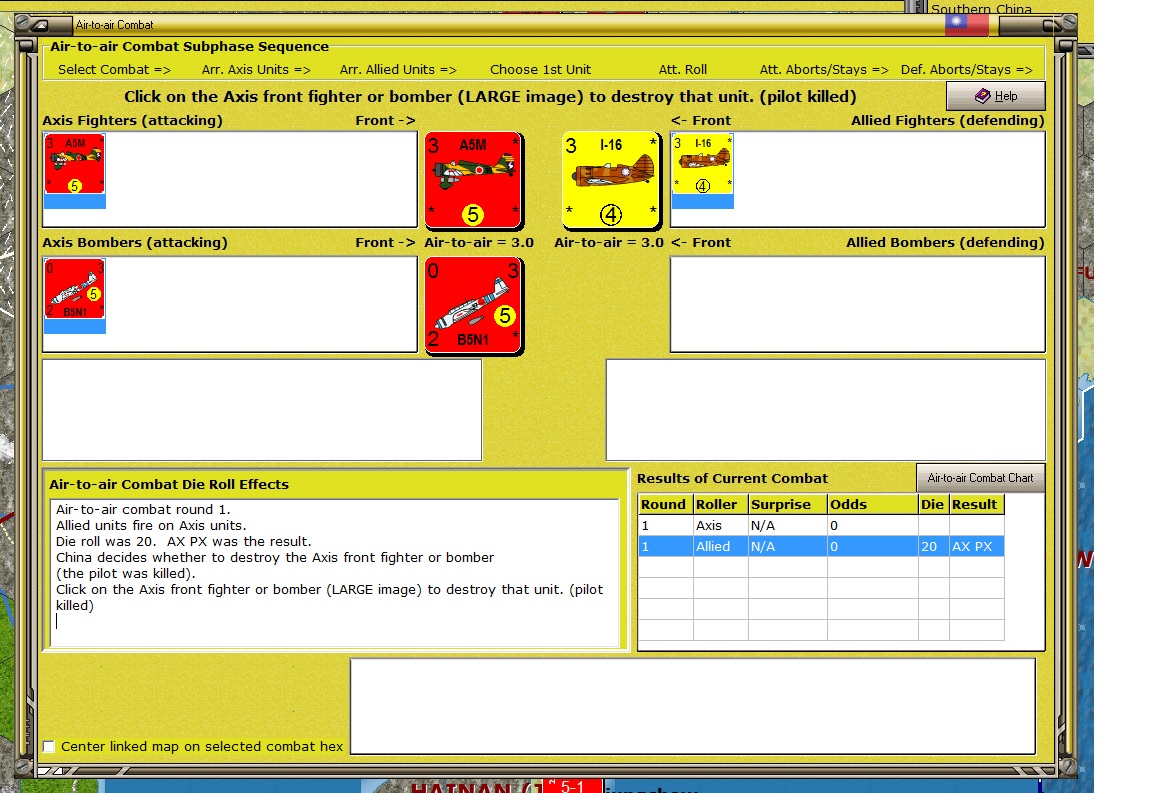Click the AX PX result cell
This screenshot has width=1152, height=793.
(x=976, y=546)
